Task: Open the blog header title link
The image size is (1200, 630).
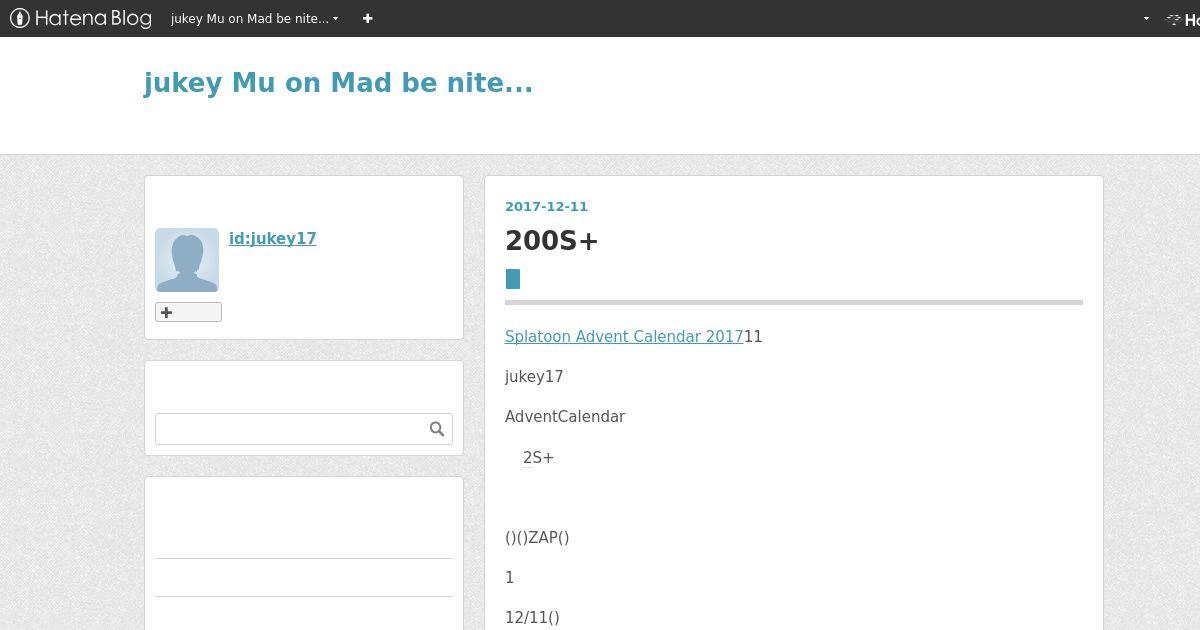Action: (x=338, y=83)
